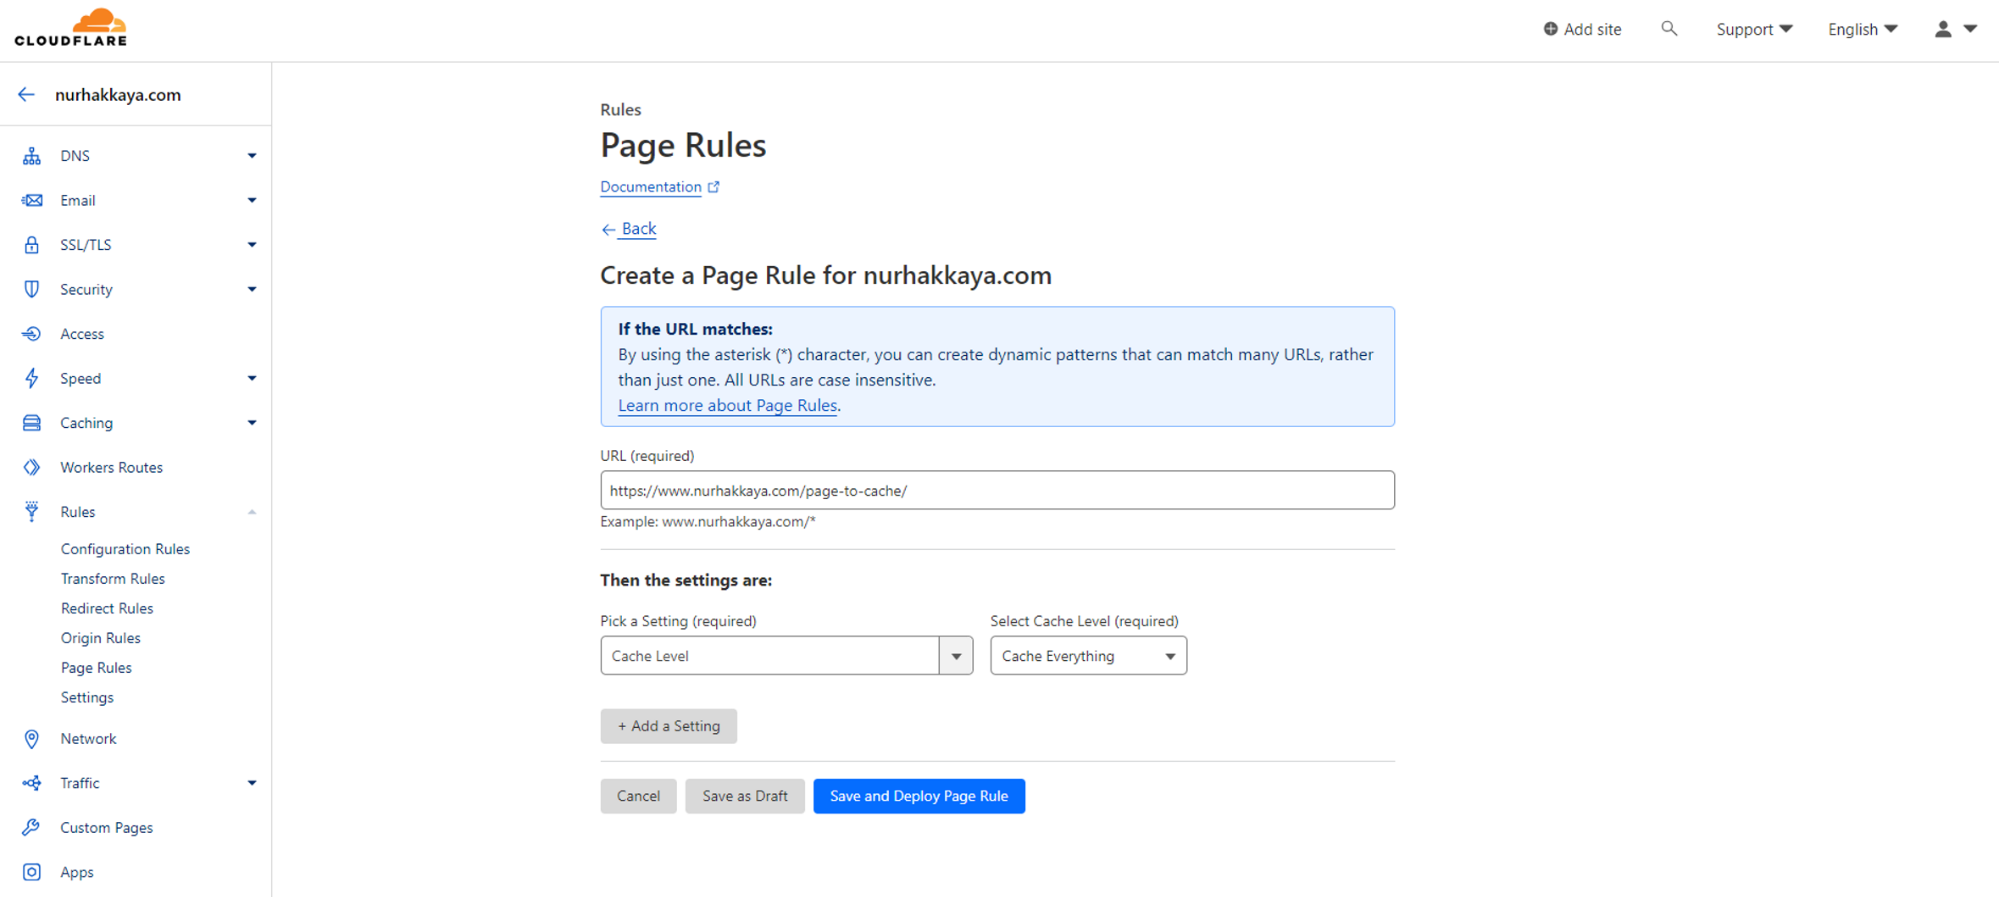Viewport: 1999px width, 898px height.
Task: Open Apps in sidebar
Action: click(x=77, y=872)
